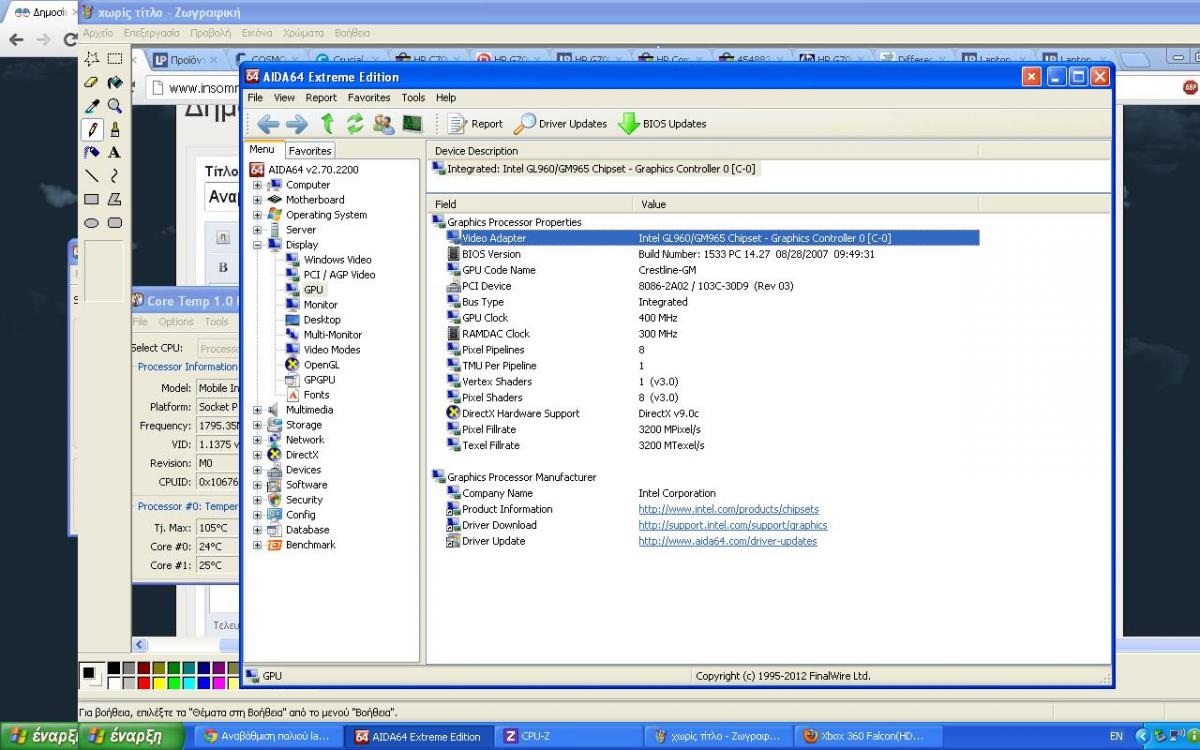Open Driver Updates in AIDA64 toolbar
This screenshot has width=1200, height=750.
coord(560,124)
